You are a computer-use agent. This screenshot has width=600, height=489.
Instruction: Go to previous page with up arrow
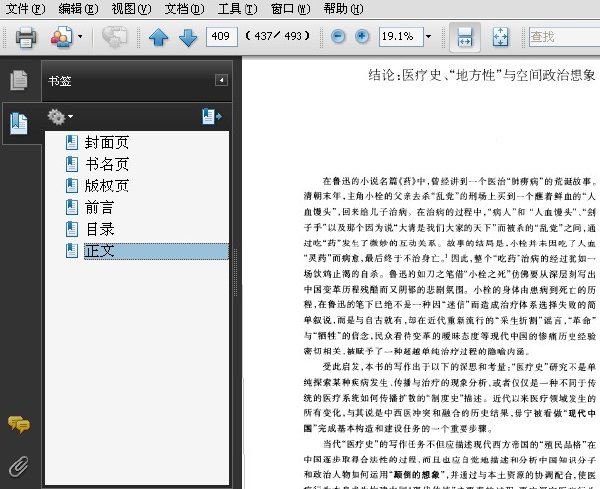pos(158,37)
